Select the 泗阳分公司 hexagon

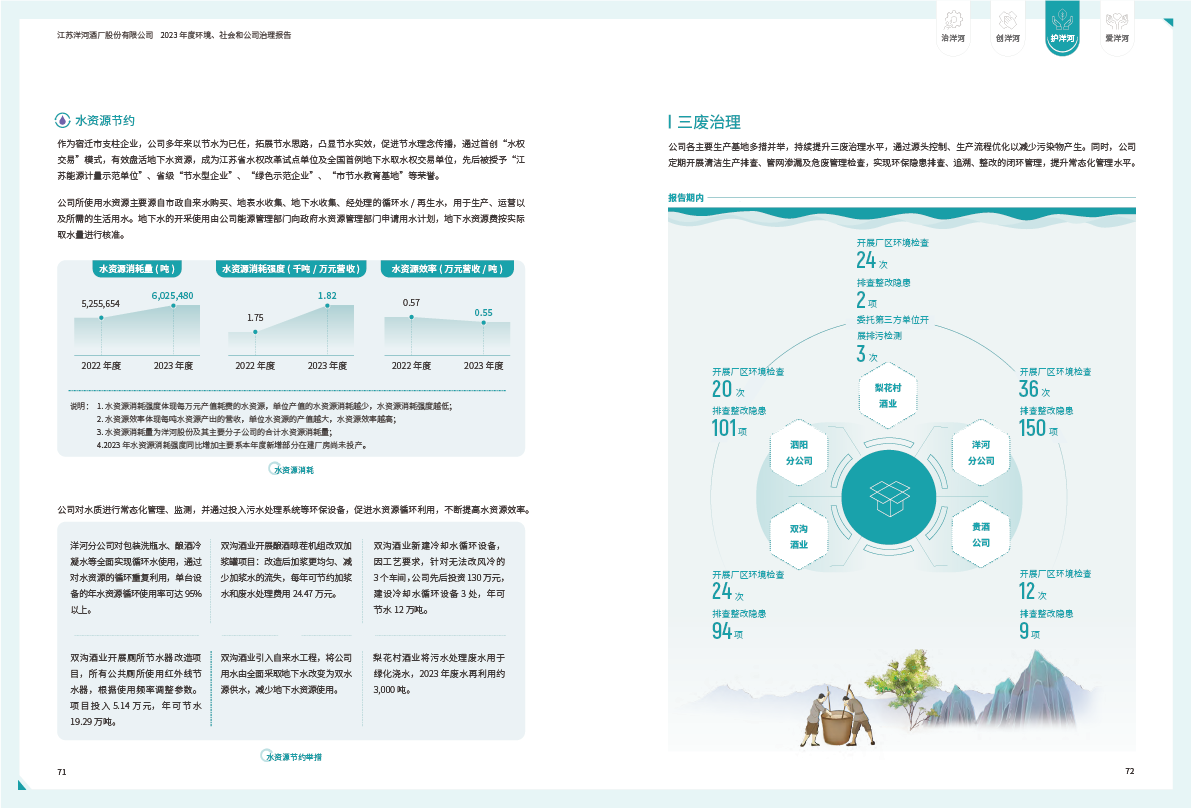799,452
